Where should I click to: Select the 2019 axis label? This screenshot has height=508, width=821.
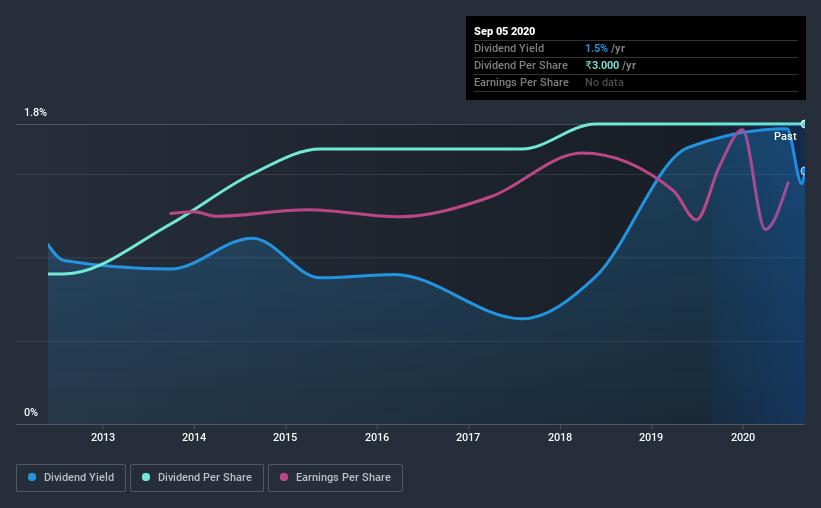651,437
